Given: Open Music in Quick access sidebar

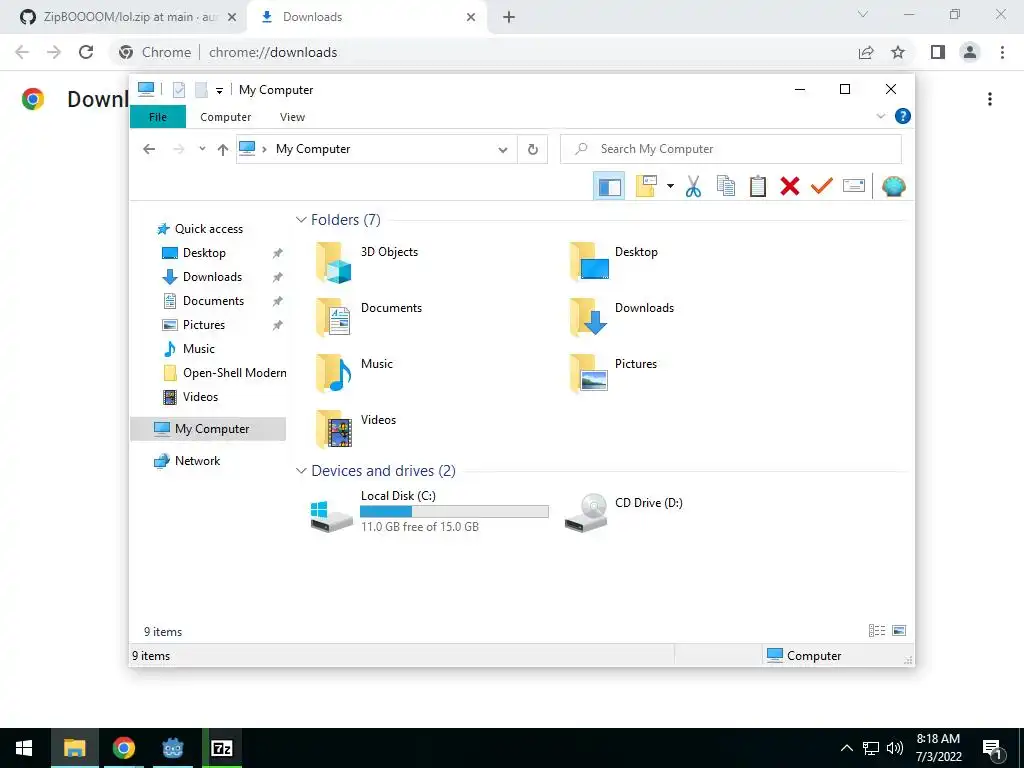Looking at the screenshot, I should pos(198,349).
